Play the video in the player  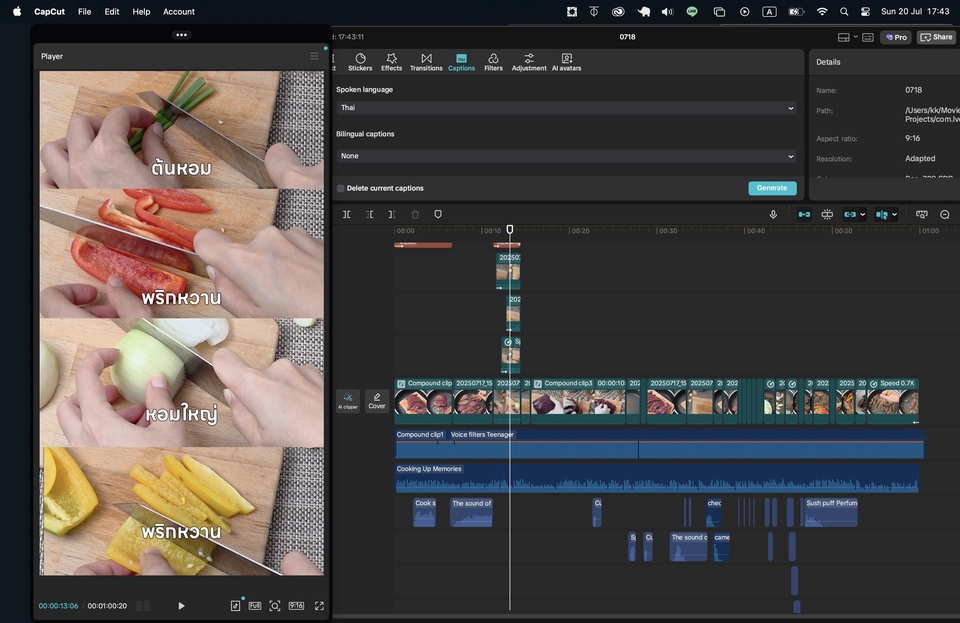click(x=181, y=606)
